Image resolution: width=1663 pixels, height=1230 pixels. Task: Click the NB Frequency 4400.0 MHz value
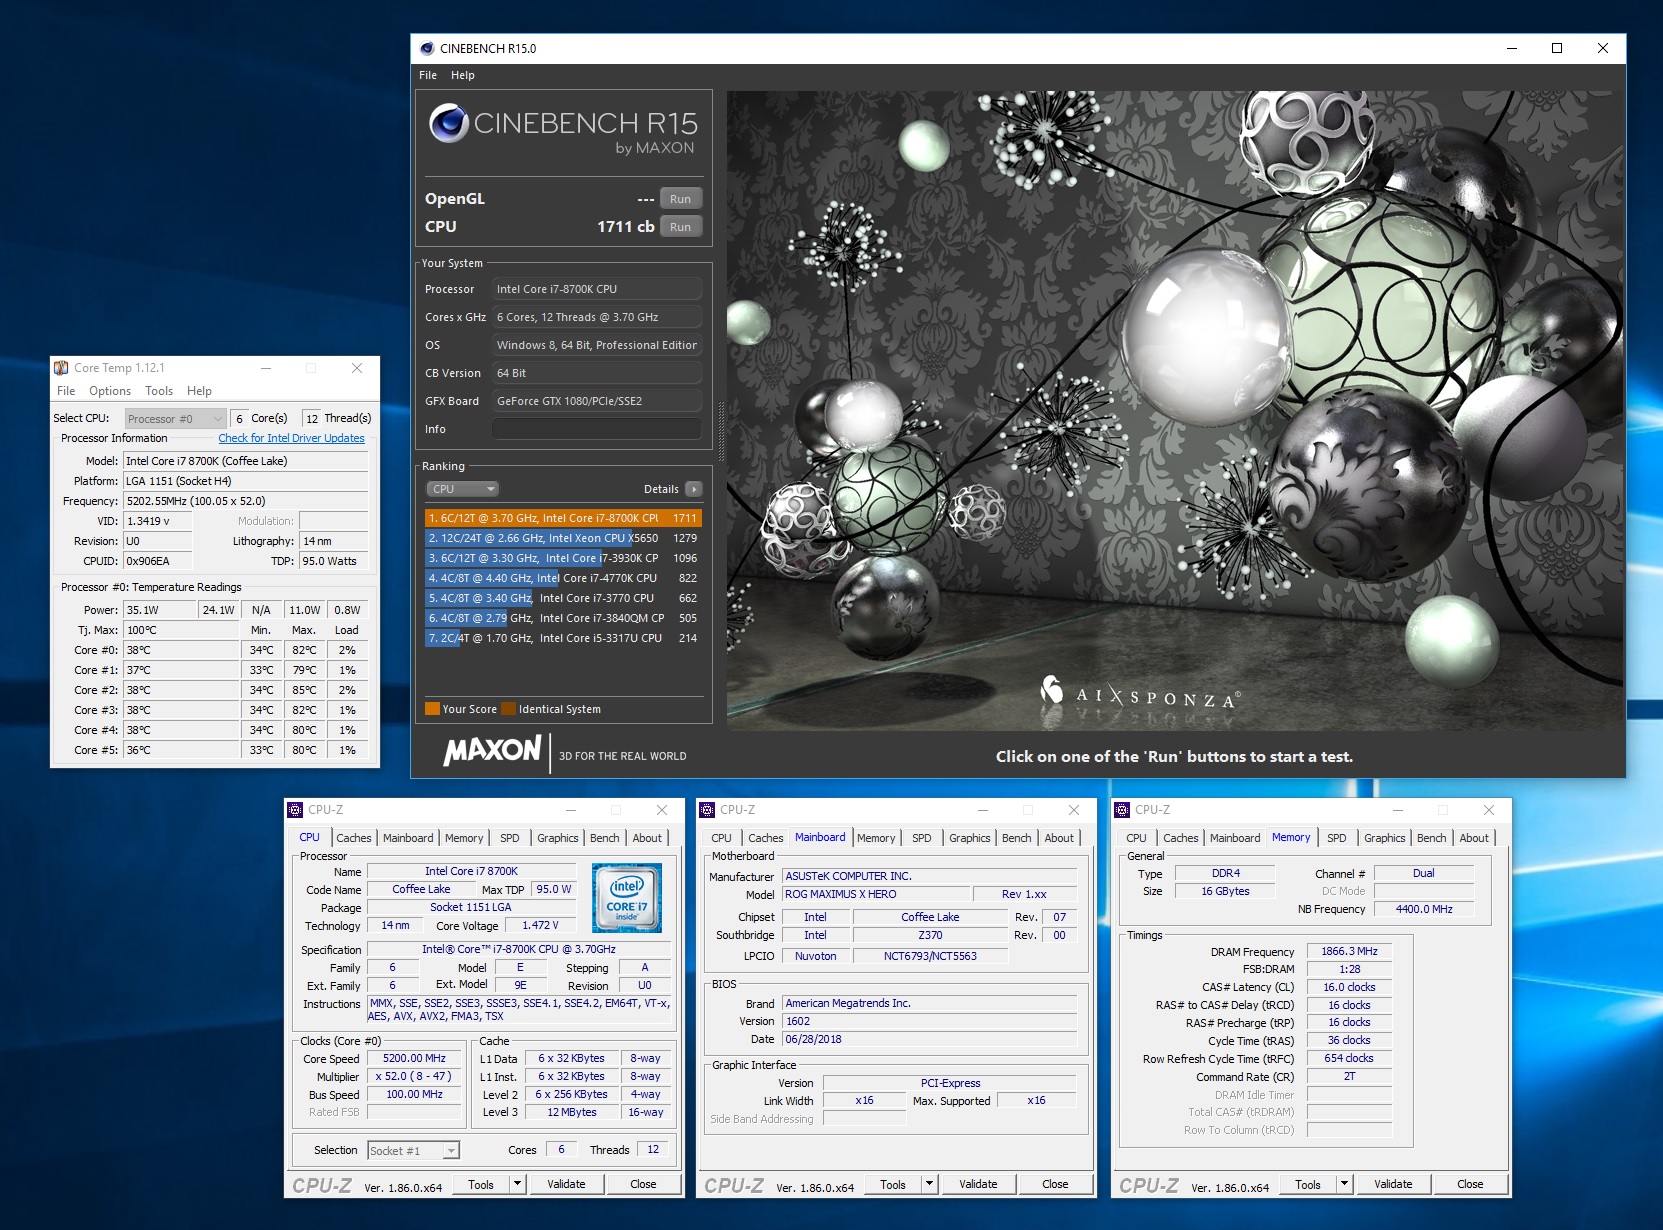[1424, 909]
